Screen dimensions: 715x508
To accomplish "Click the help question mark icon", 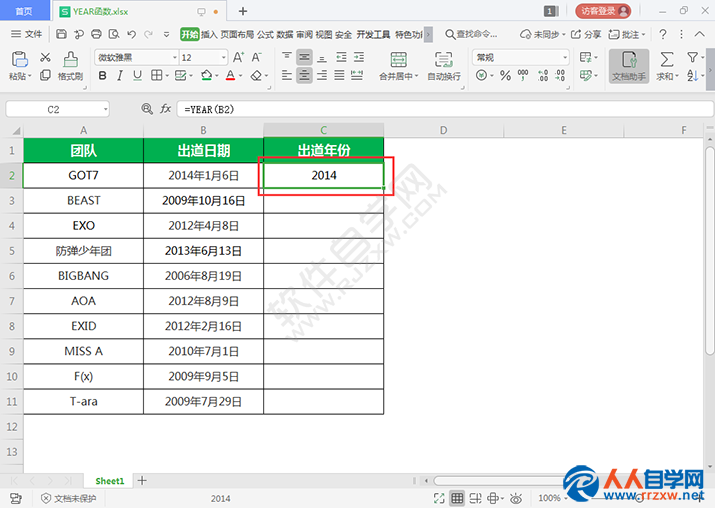I will point(663,34).
